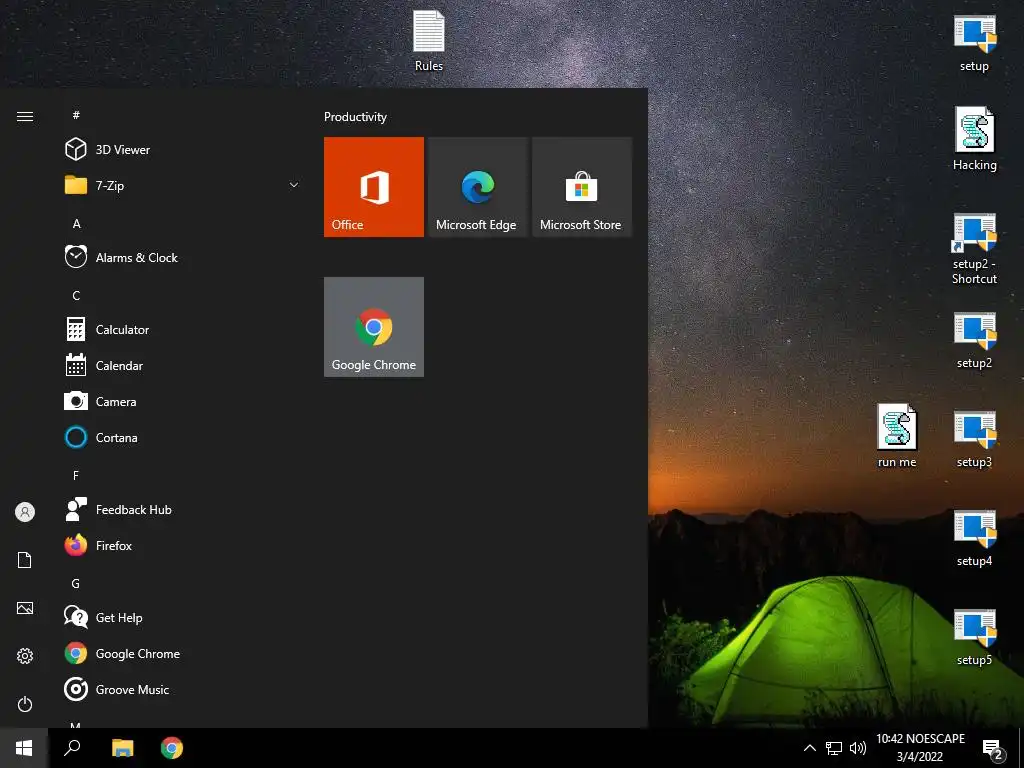Select the setup3 desktop icon
The height and width of the screenshot is (768, 1024).
[974, 440]
